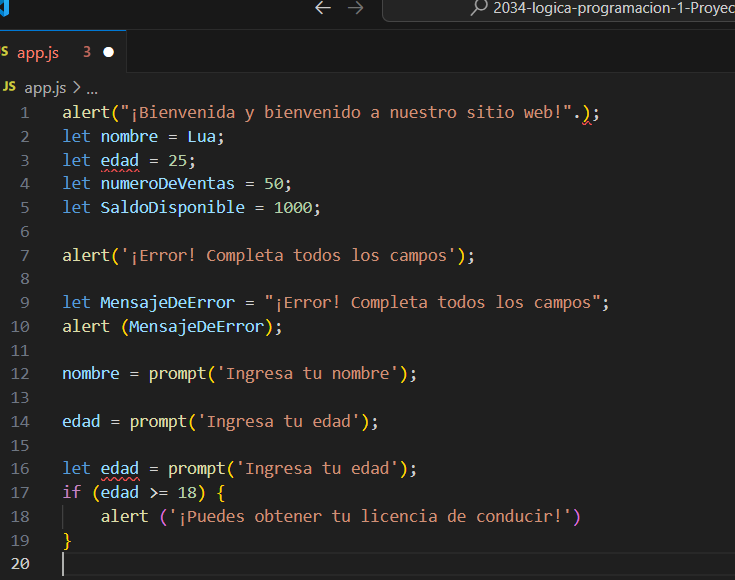Click 'nombre' assignment on line 12

click(91, 374)
